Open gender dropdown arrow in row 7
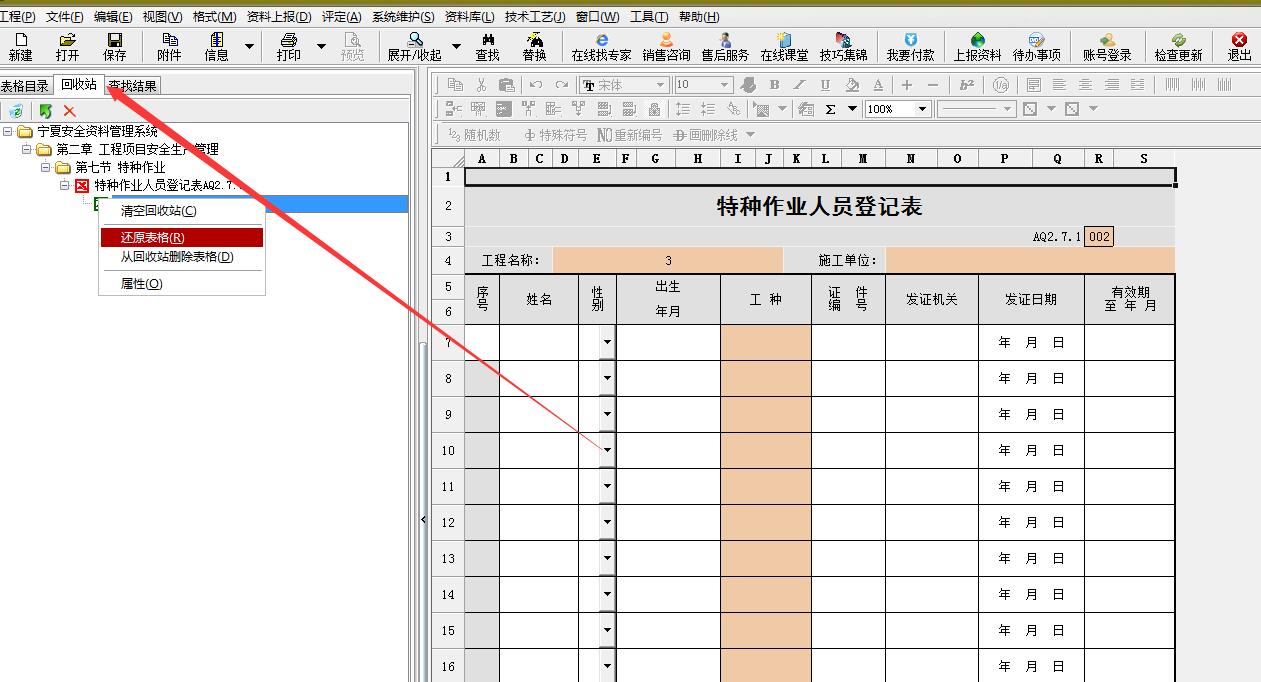This screenshot has height=682, width=1261. [606, 343]
